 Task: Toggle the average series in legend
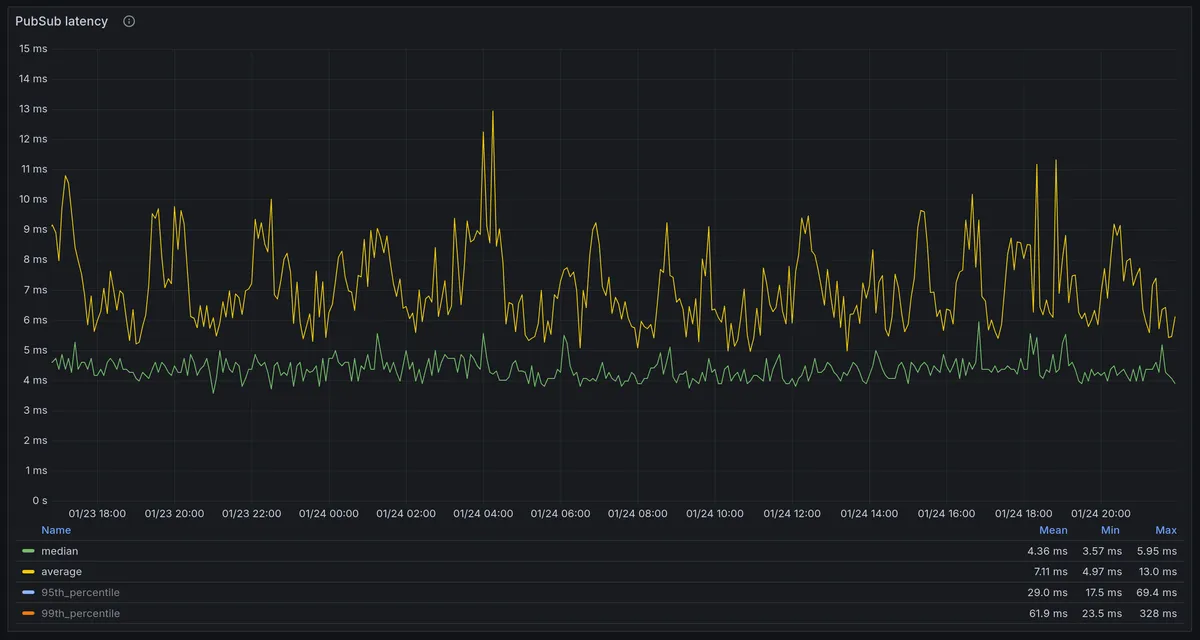[62, 572]
